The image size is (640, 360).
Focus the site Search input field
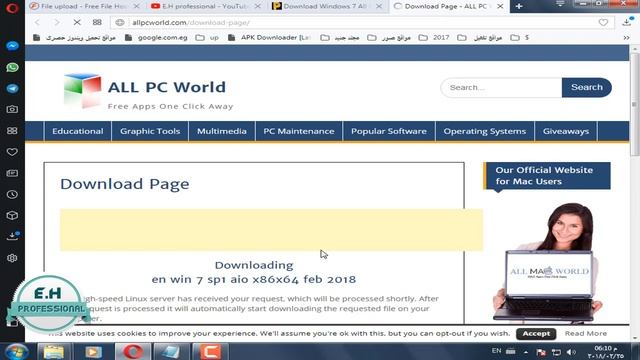[x=502, y=87]
